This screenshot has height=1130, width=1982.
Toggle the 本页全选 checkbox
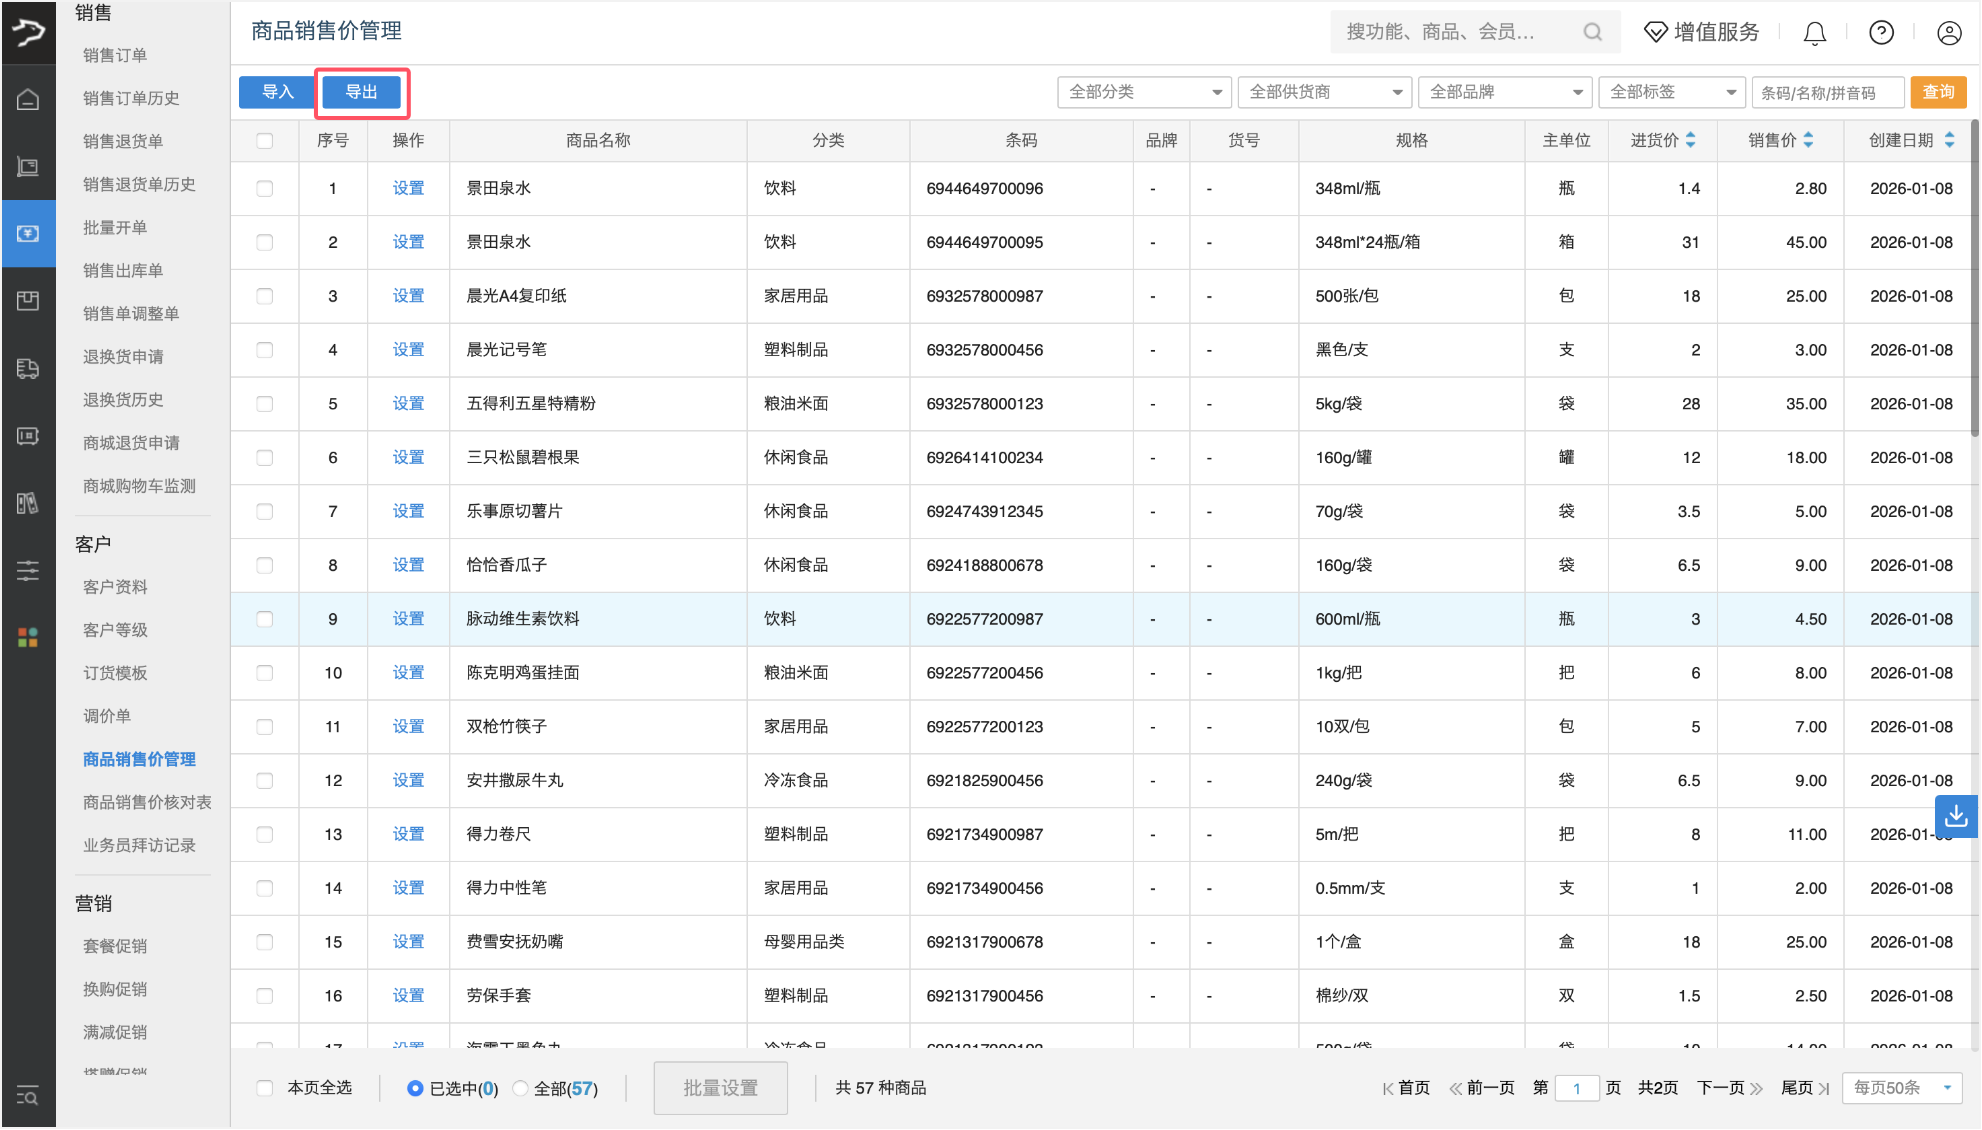click(264, 1088)
